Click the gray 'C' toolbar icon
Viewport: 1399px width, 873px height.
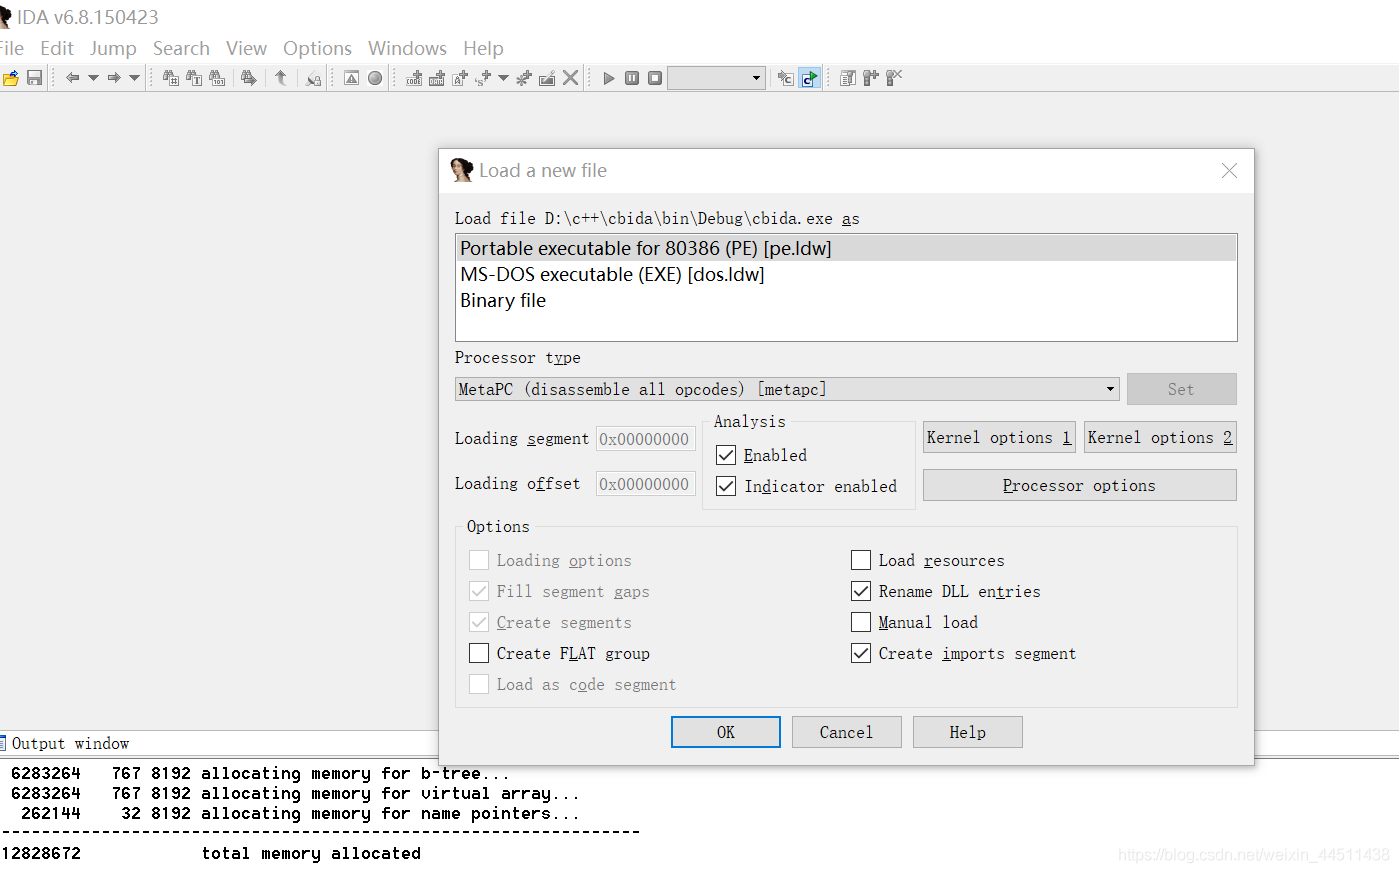786,78
